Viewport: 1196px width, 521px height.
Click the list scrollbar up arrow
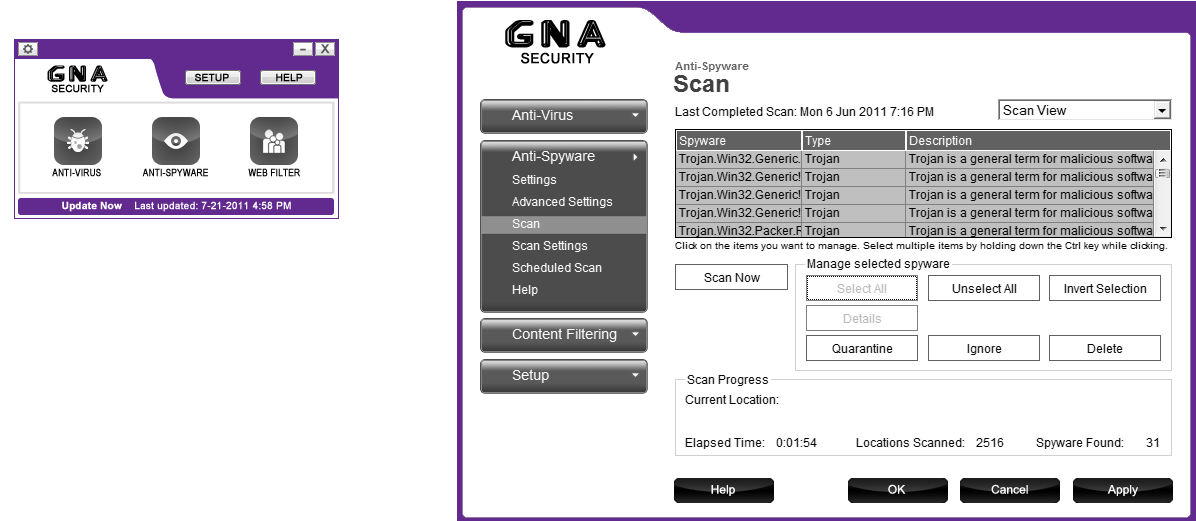point(1163,159)
